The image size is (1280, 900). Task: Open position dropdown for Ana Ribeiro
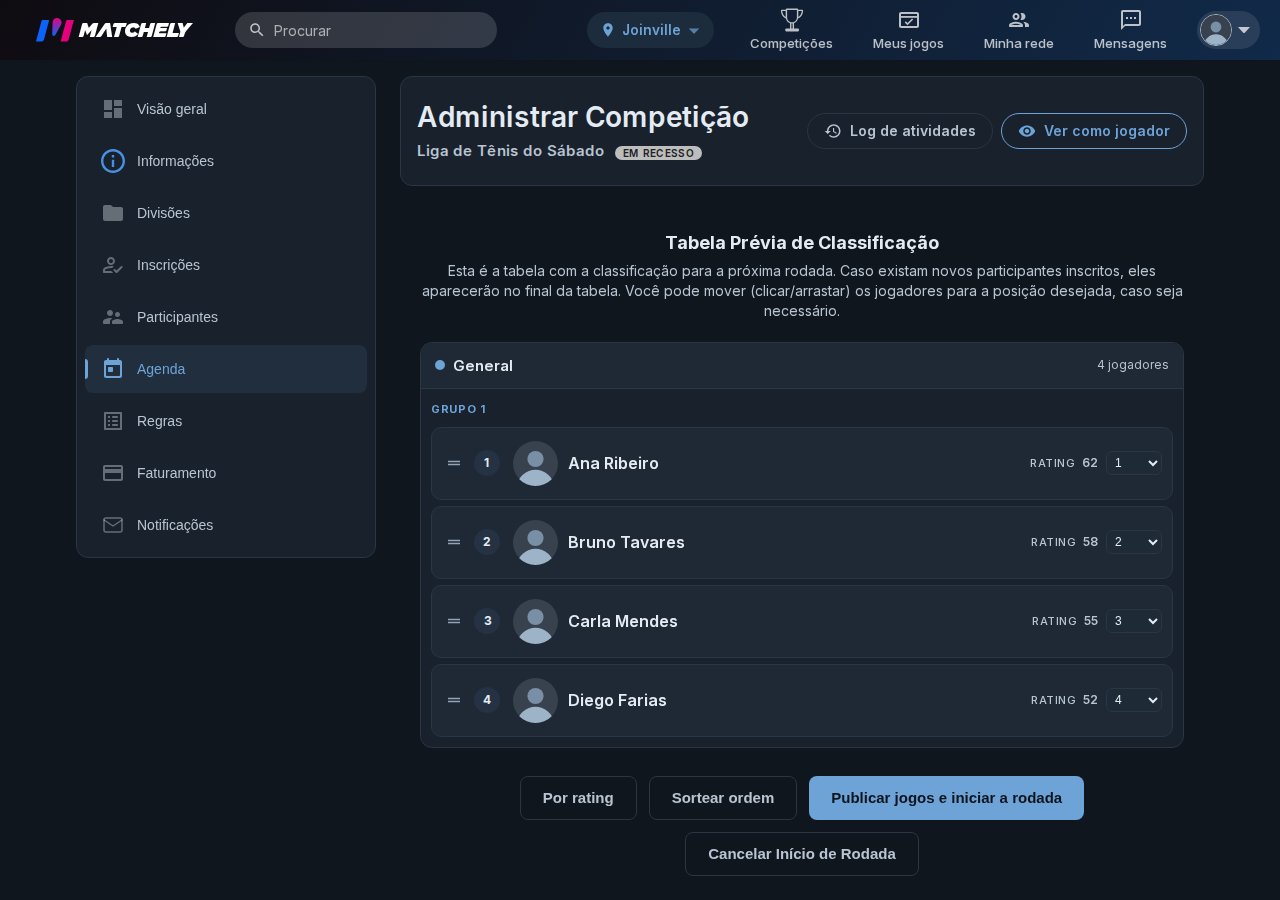[1134, 463]
